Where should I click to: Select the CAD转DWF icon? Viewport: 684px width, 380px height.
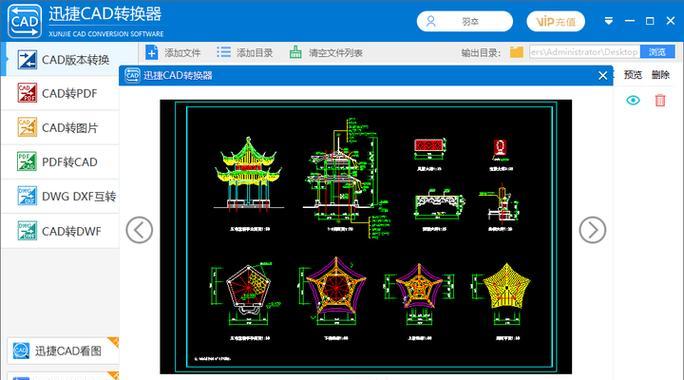coord(27,230)
